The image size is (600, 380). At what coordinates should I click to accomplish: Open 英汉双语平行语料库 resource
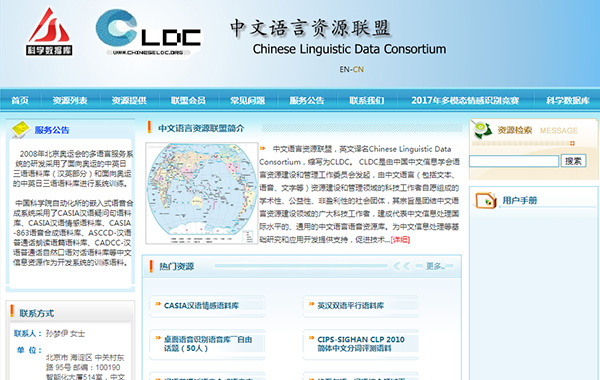pos(351,305)
